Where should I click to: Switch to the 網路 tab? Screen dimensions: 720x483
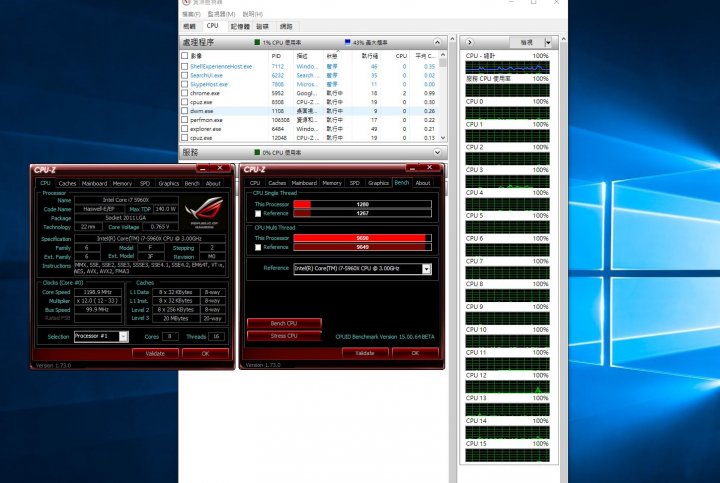(286, 27)
